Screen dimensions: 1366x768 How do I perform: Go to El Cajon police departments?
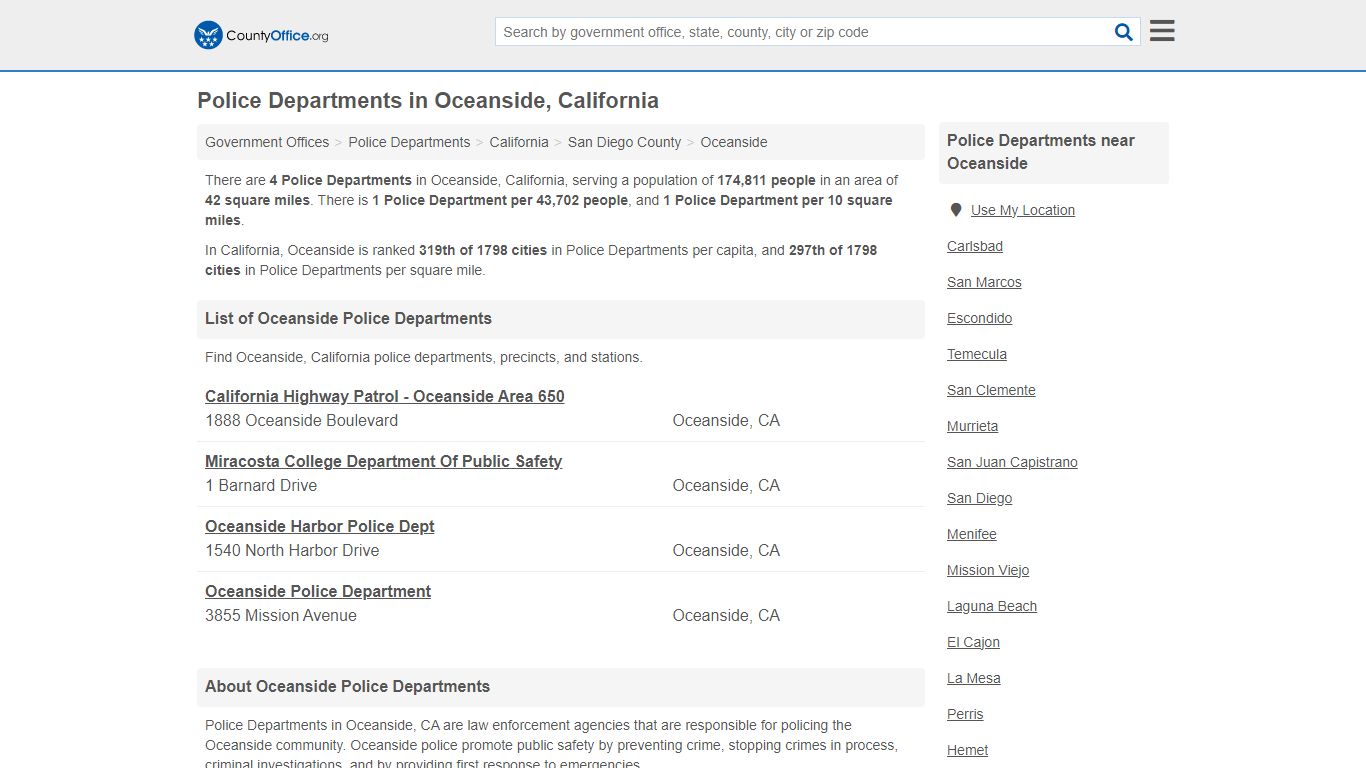974,642
